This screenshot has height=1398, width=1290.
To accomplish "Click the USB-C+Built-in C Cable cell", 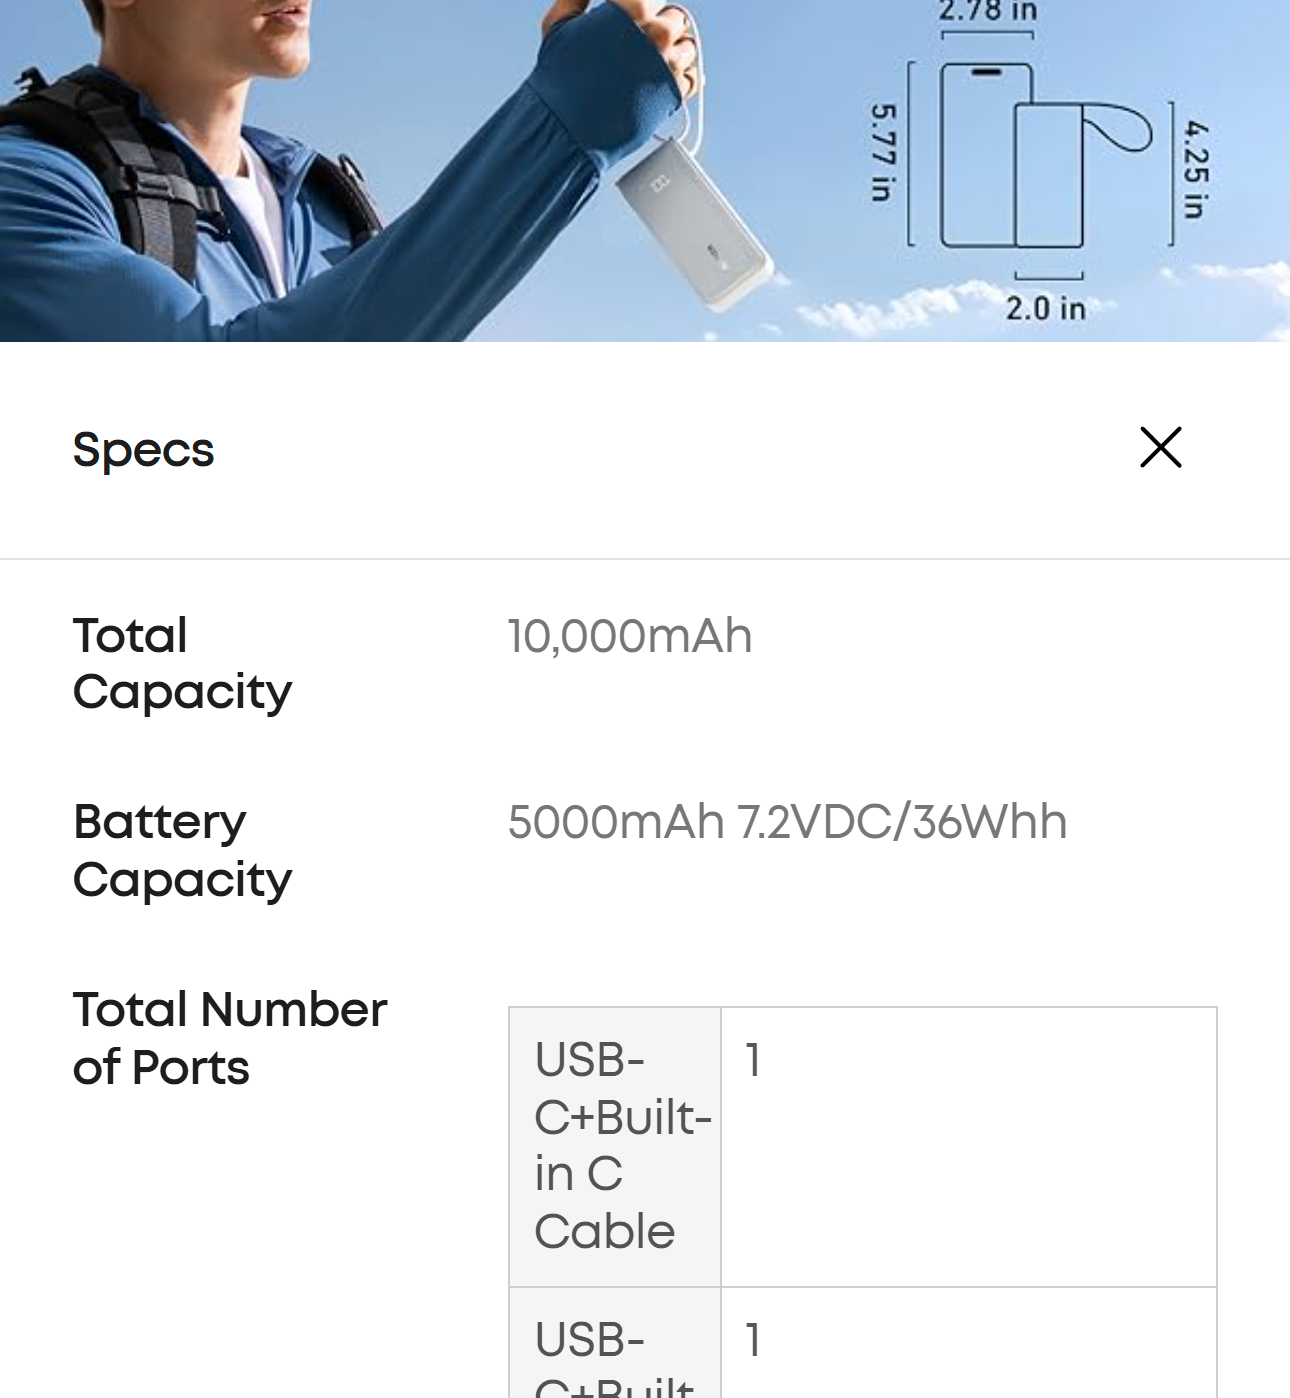I will pos(615,1145).
